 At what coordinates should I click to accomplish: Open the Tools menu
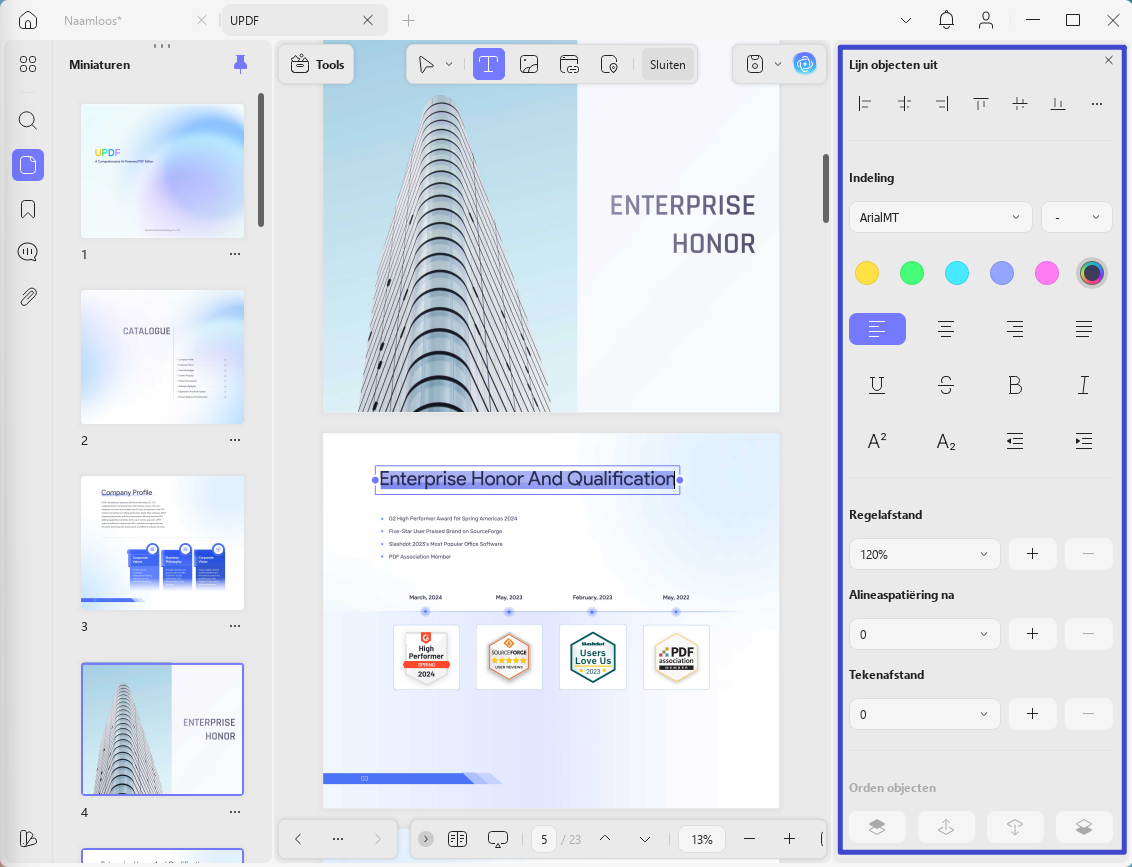(317, 64)
